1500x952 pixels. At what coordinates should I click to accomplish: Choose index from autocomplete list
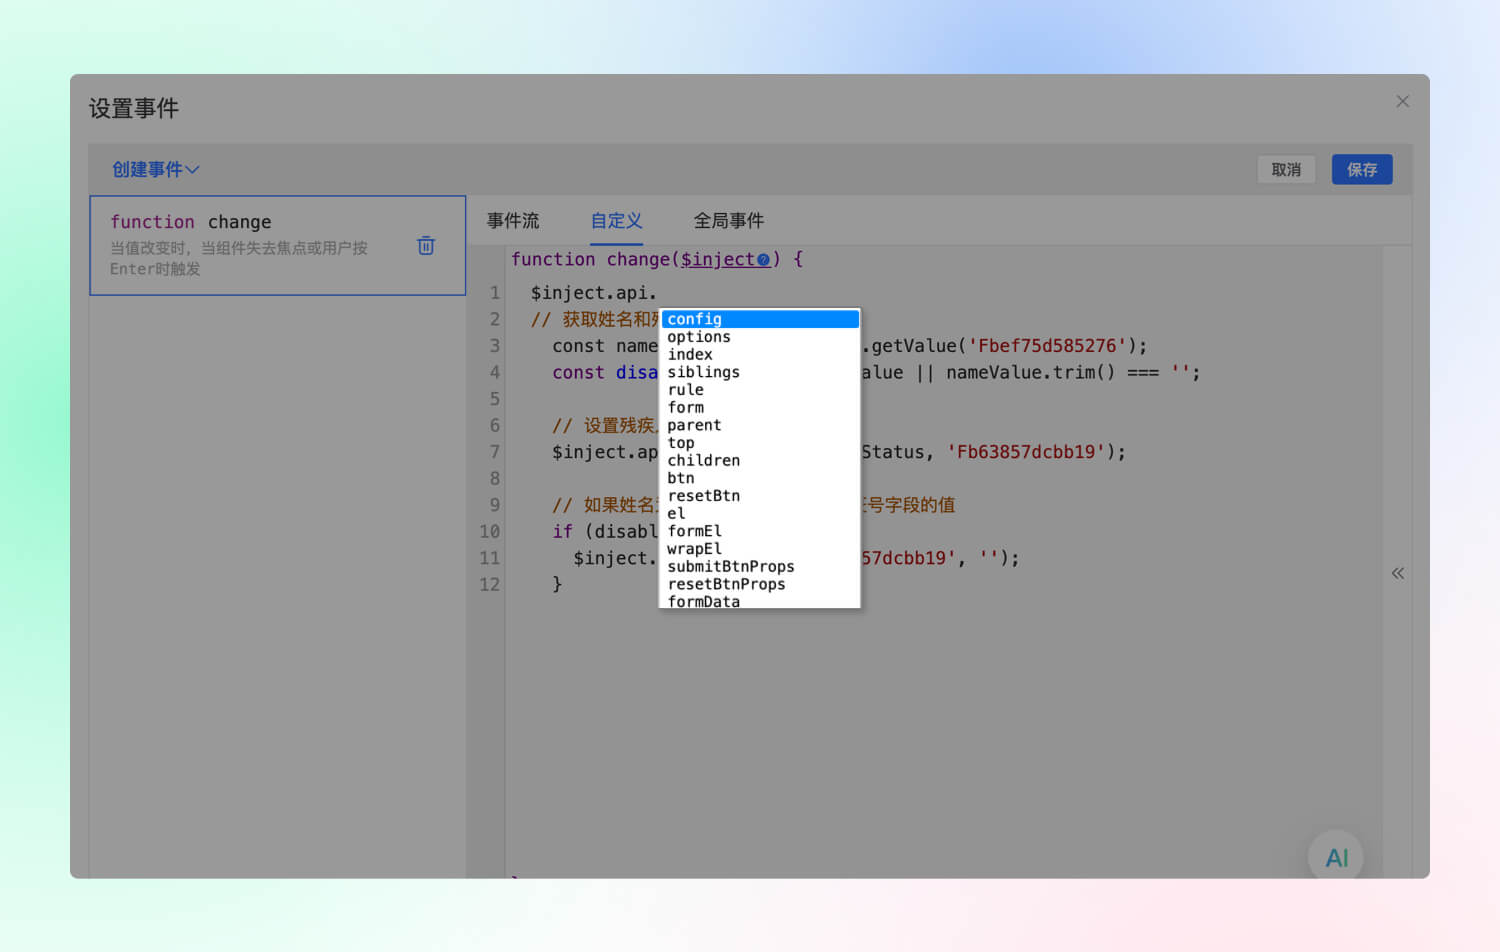click(760, 354)
